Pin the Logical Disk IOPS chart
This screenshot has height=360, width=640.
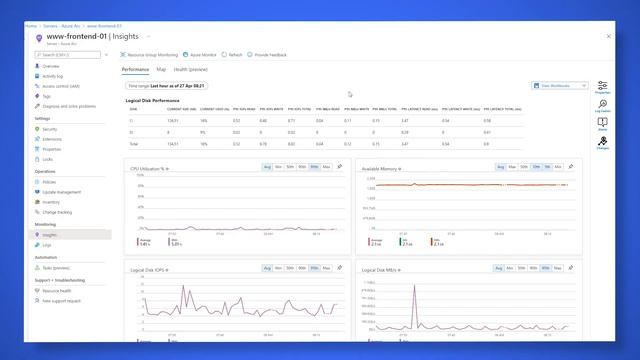click(x=340, y=268)
